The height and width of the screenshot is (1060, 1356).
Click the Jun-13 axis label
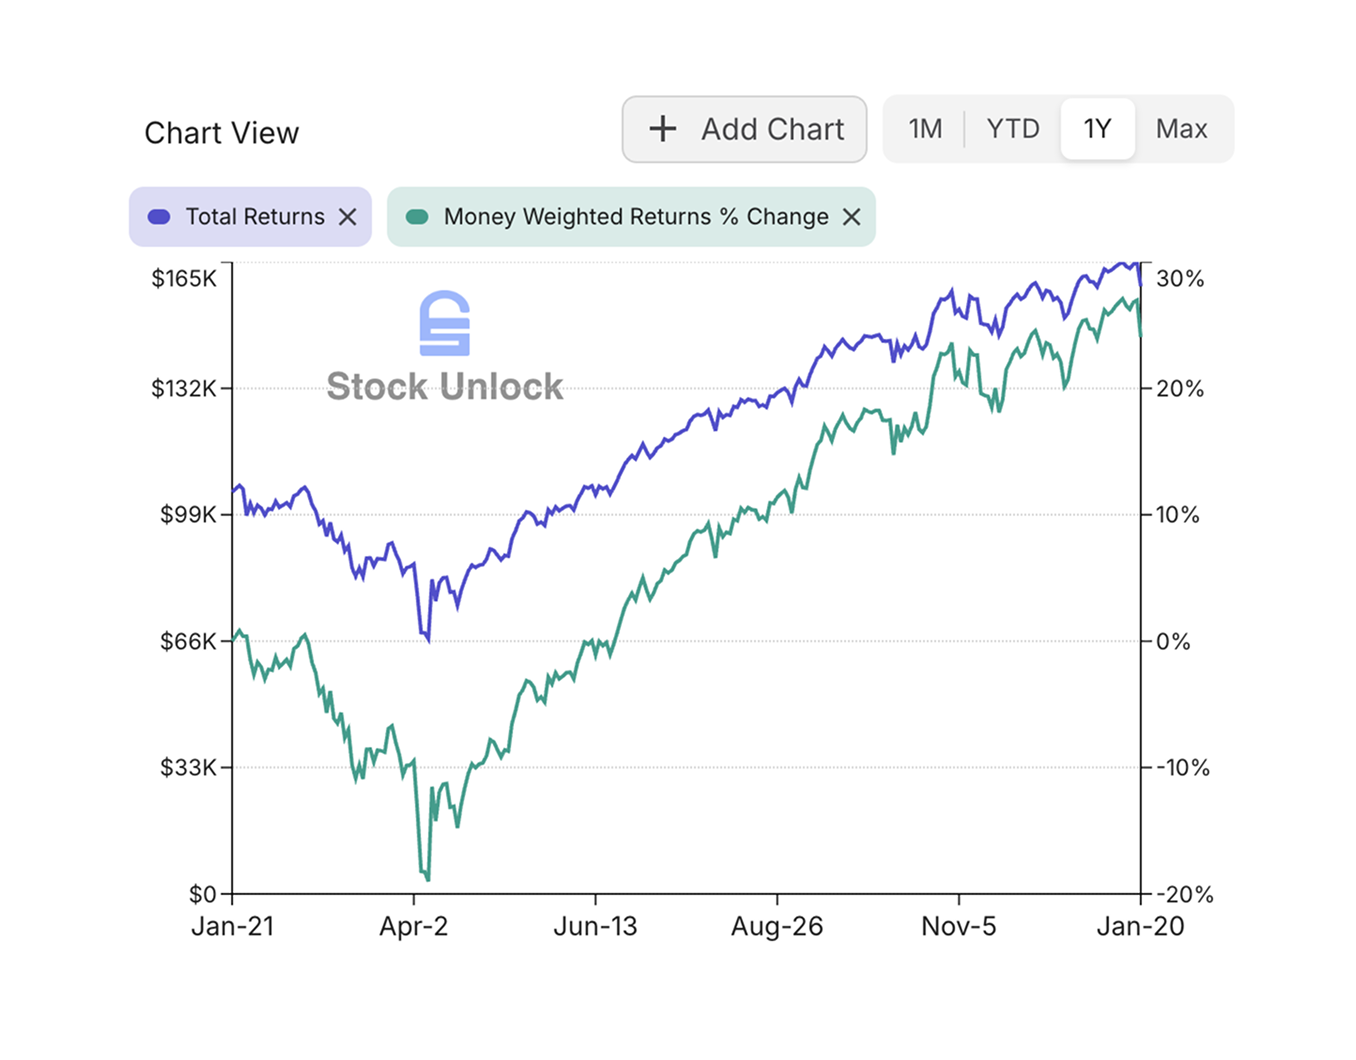click(596, 926)
